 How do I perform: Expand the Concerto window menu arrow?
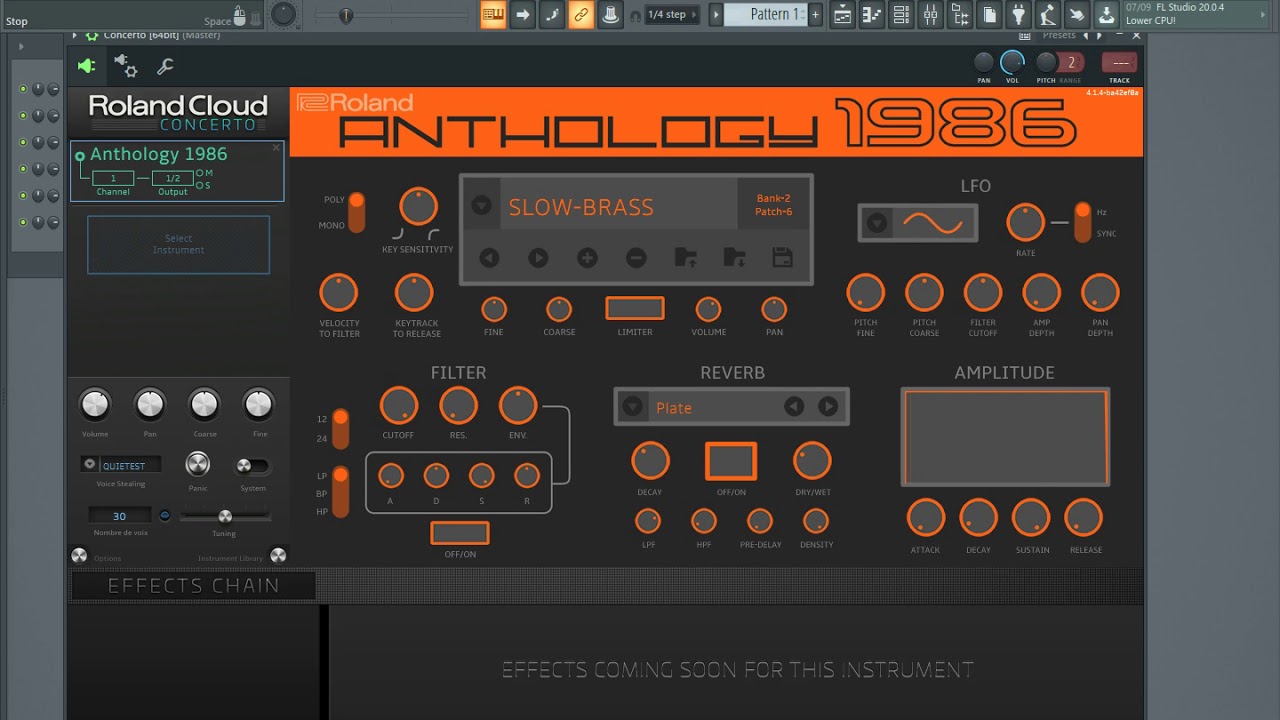coord(74,35)
